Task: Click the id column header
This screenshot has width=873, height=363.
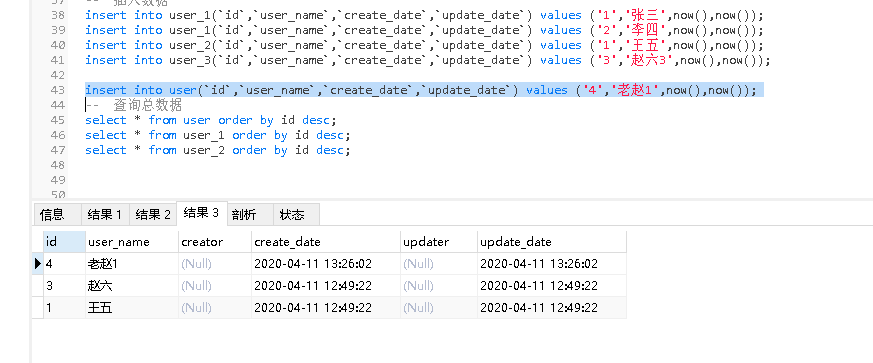Action: click(x=65, y=242)
